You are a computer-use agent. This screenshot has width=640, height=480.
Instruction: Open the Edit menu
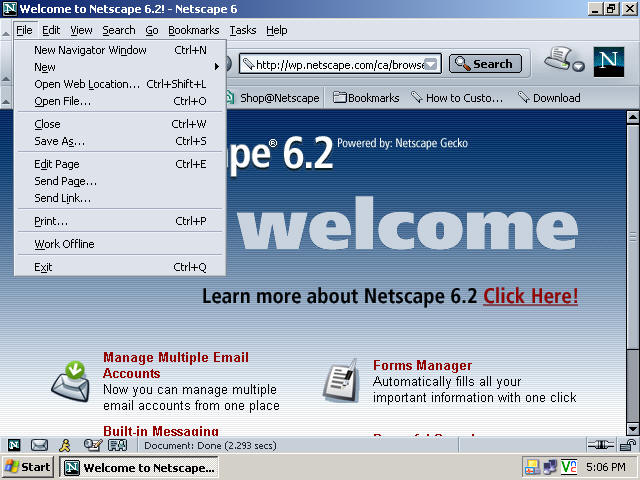click(x=51, y=31)
